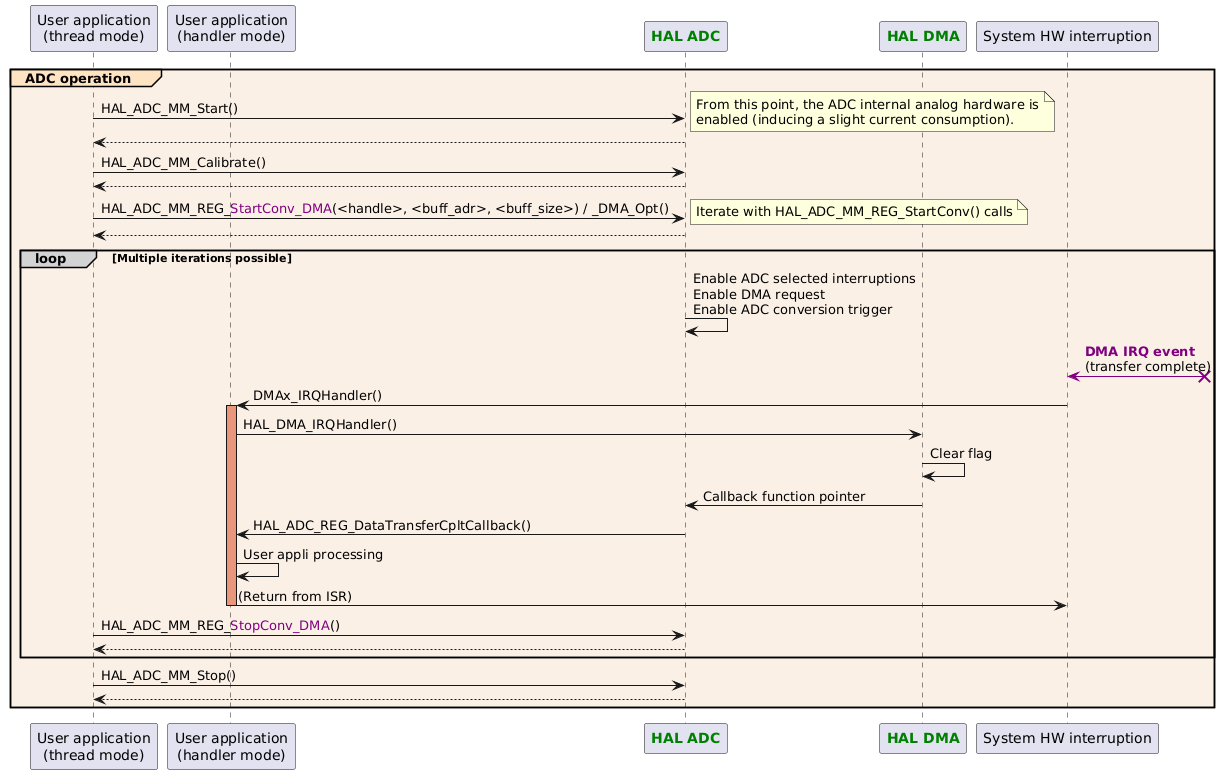1219x774 pixels.
Task: Select the 'Enable DMA request' text line
Action: click(759, 294)
